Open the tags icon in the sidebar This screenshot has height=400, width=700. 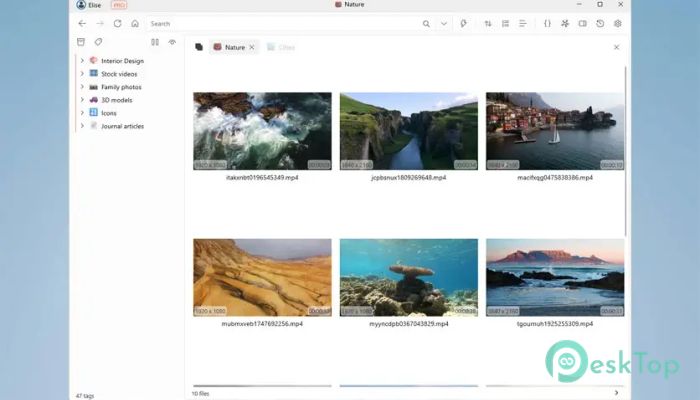[x=98, y=42]
